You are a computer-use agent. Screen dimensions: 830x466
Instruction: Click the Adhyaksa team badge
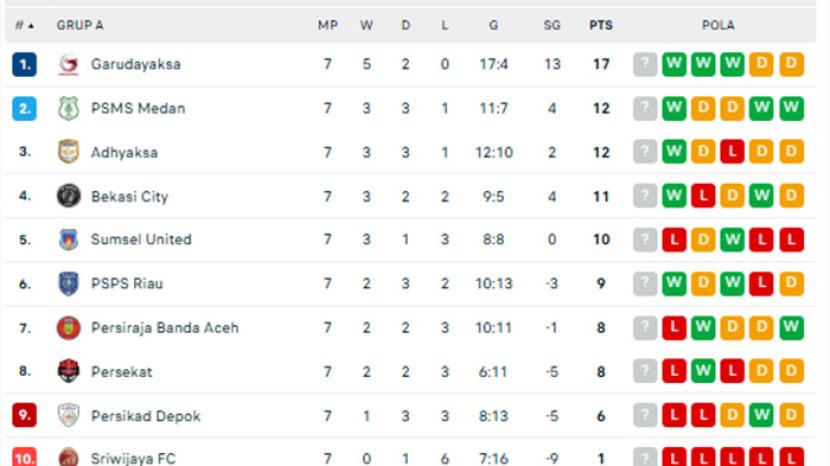[x=68, y=152]
